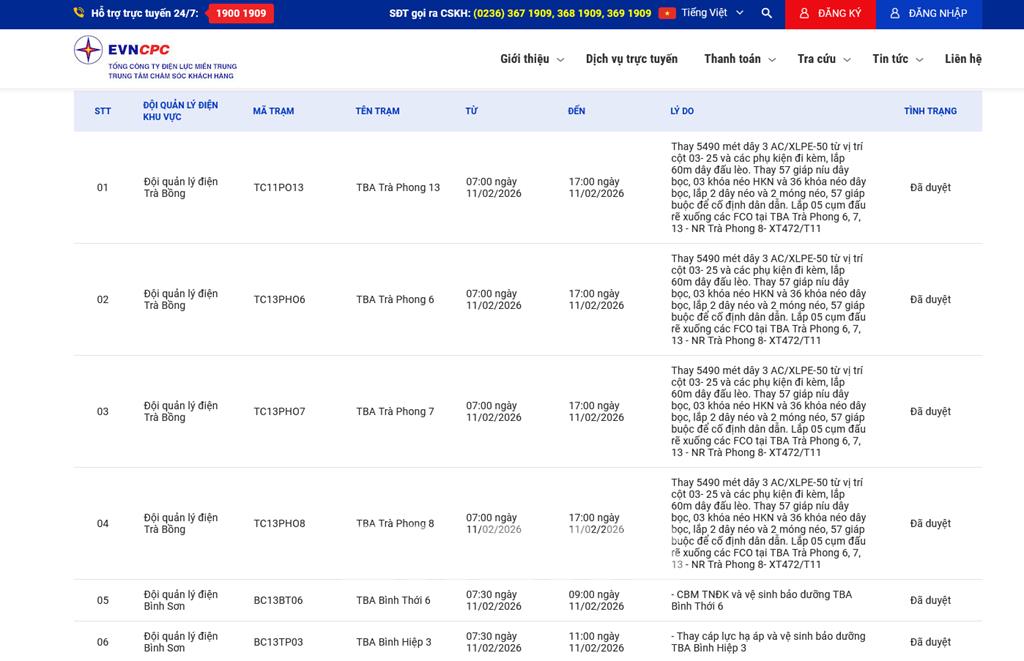Click the TÌNH TRẠNG column header
Viewport: 1024px width, 661px height.
tap(930, 111)
